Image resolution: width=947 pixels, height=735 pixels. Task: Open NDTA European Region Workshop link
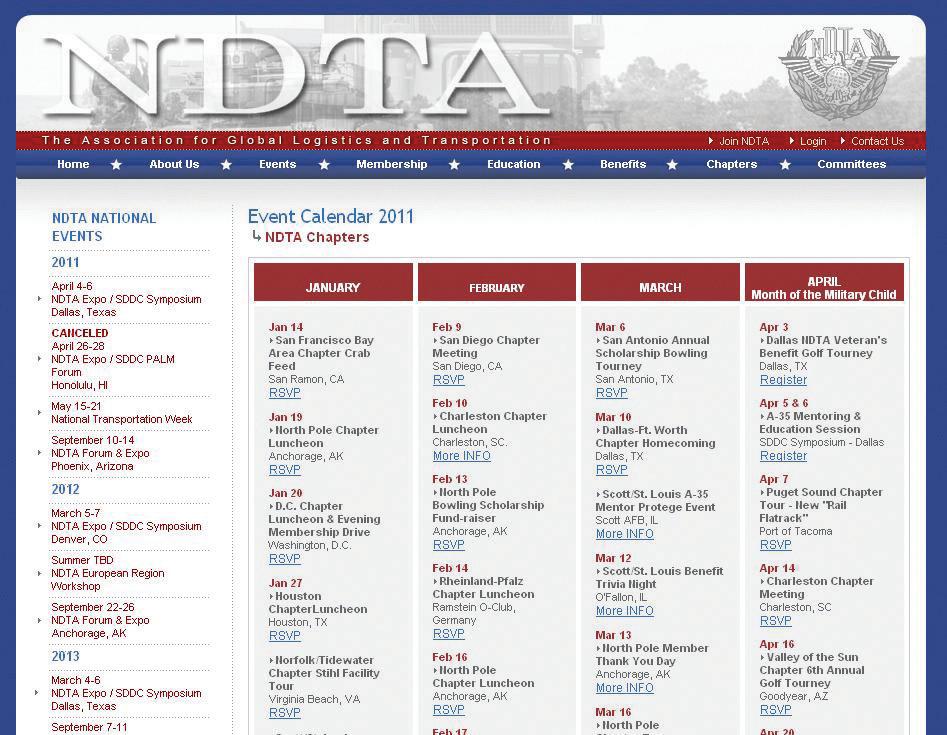point(108,573)
